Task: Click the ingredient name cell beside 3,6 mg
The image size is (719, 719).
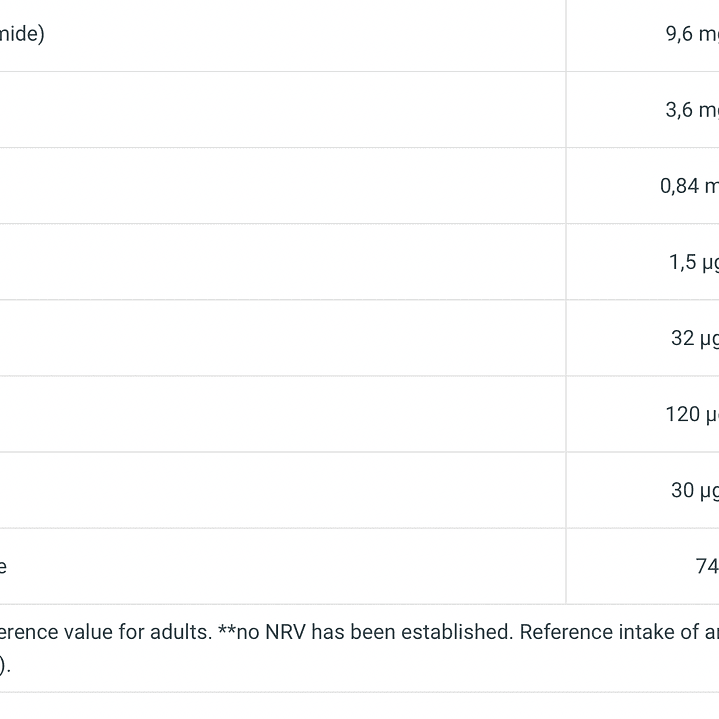Action: tap(280, 110)
